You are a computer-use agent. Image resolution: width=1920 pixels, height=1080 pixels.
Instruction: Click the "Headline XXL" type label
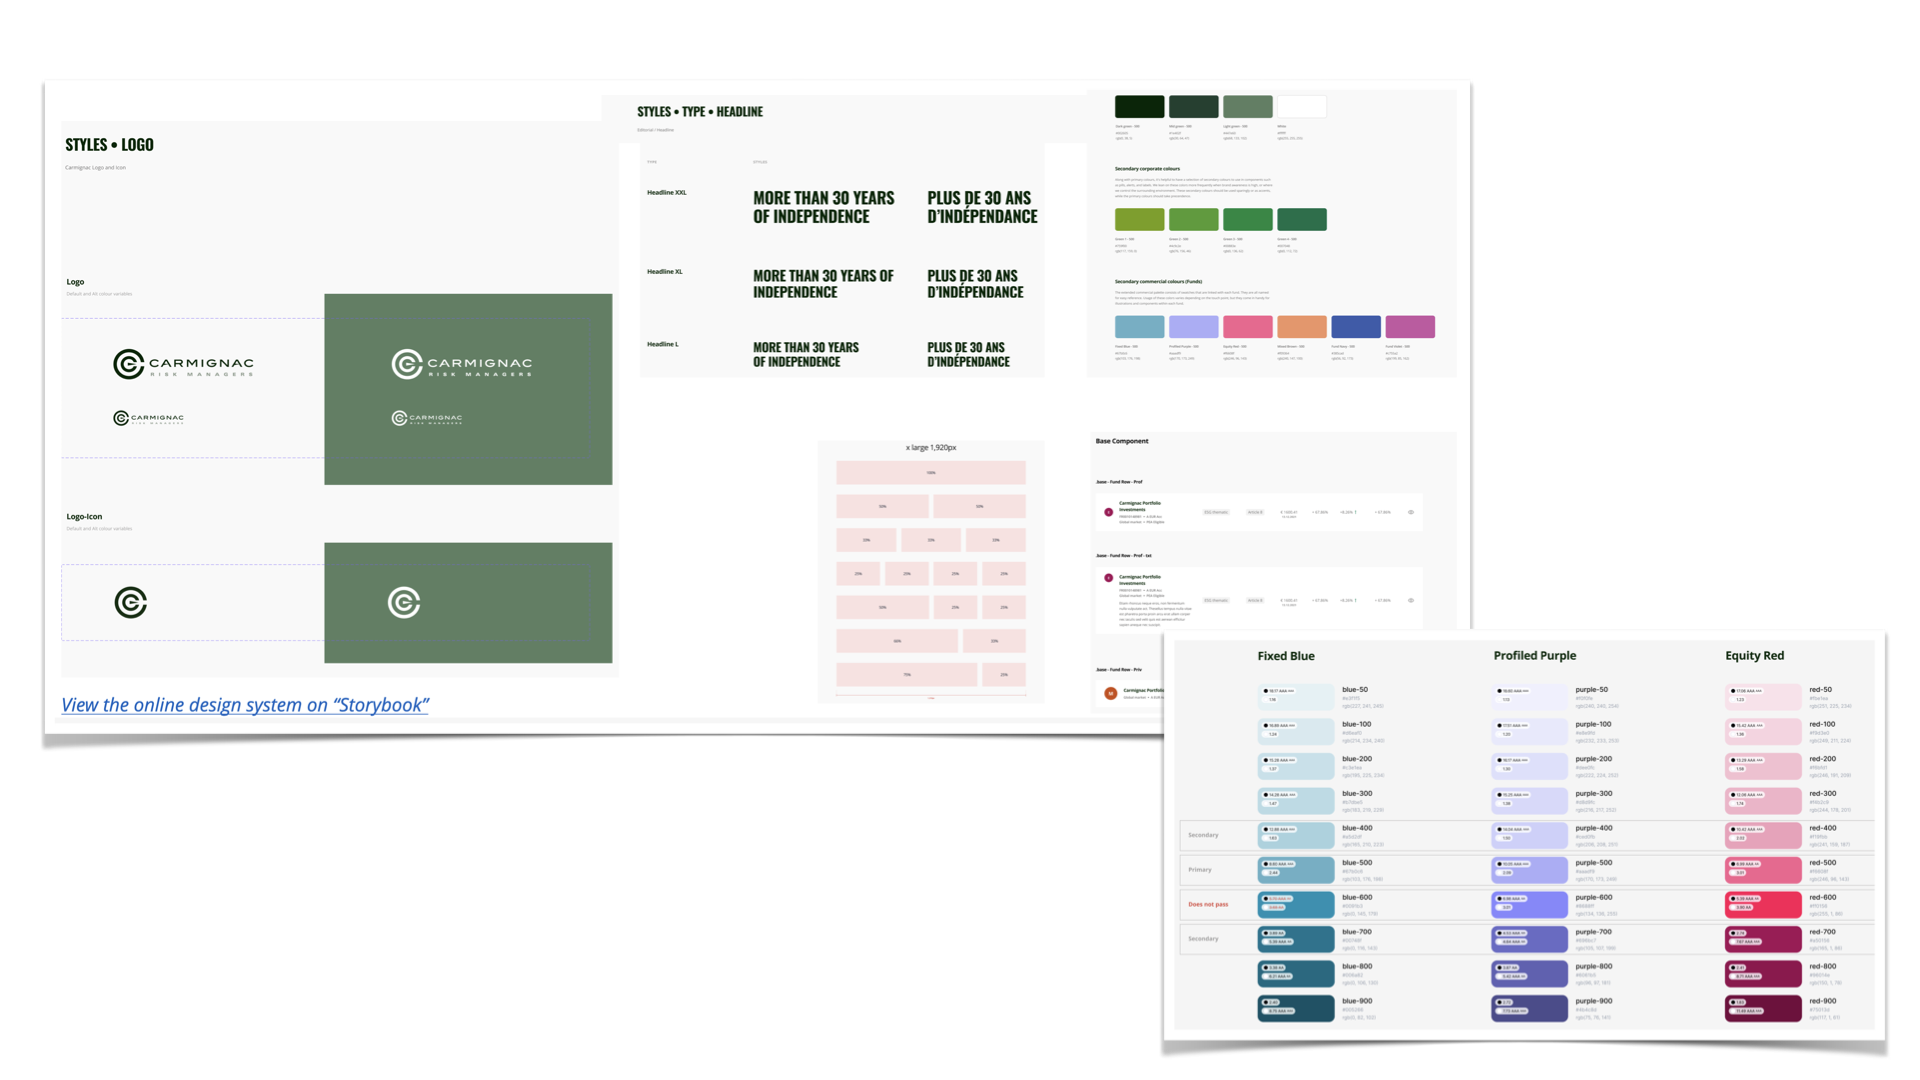(x=667, y=192)
